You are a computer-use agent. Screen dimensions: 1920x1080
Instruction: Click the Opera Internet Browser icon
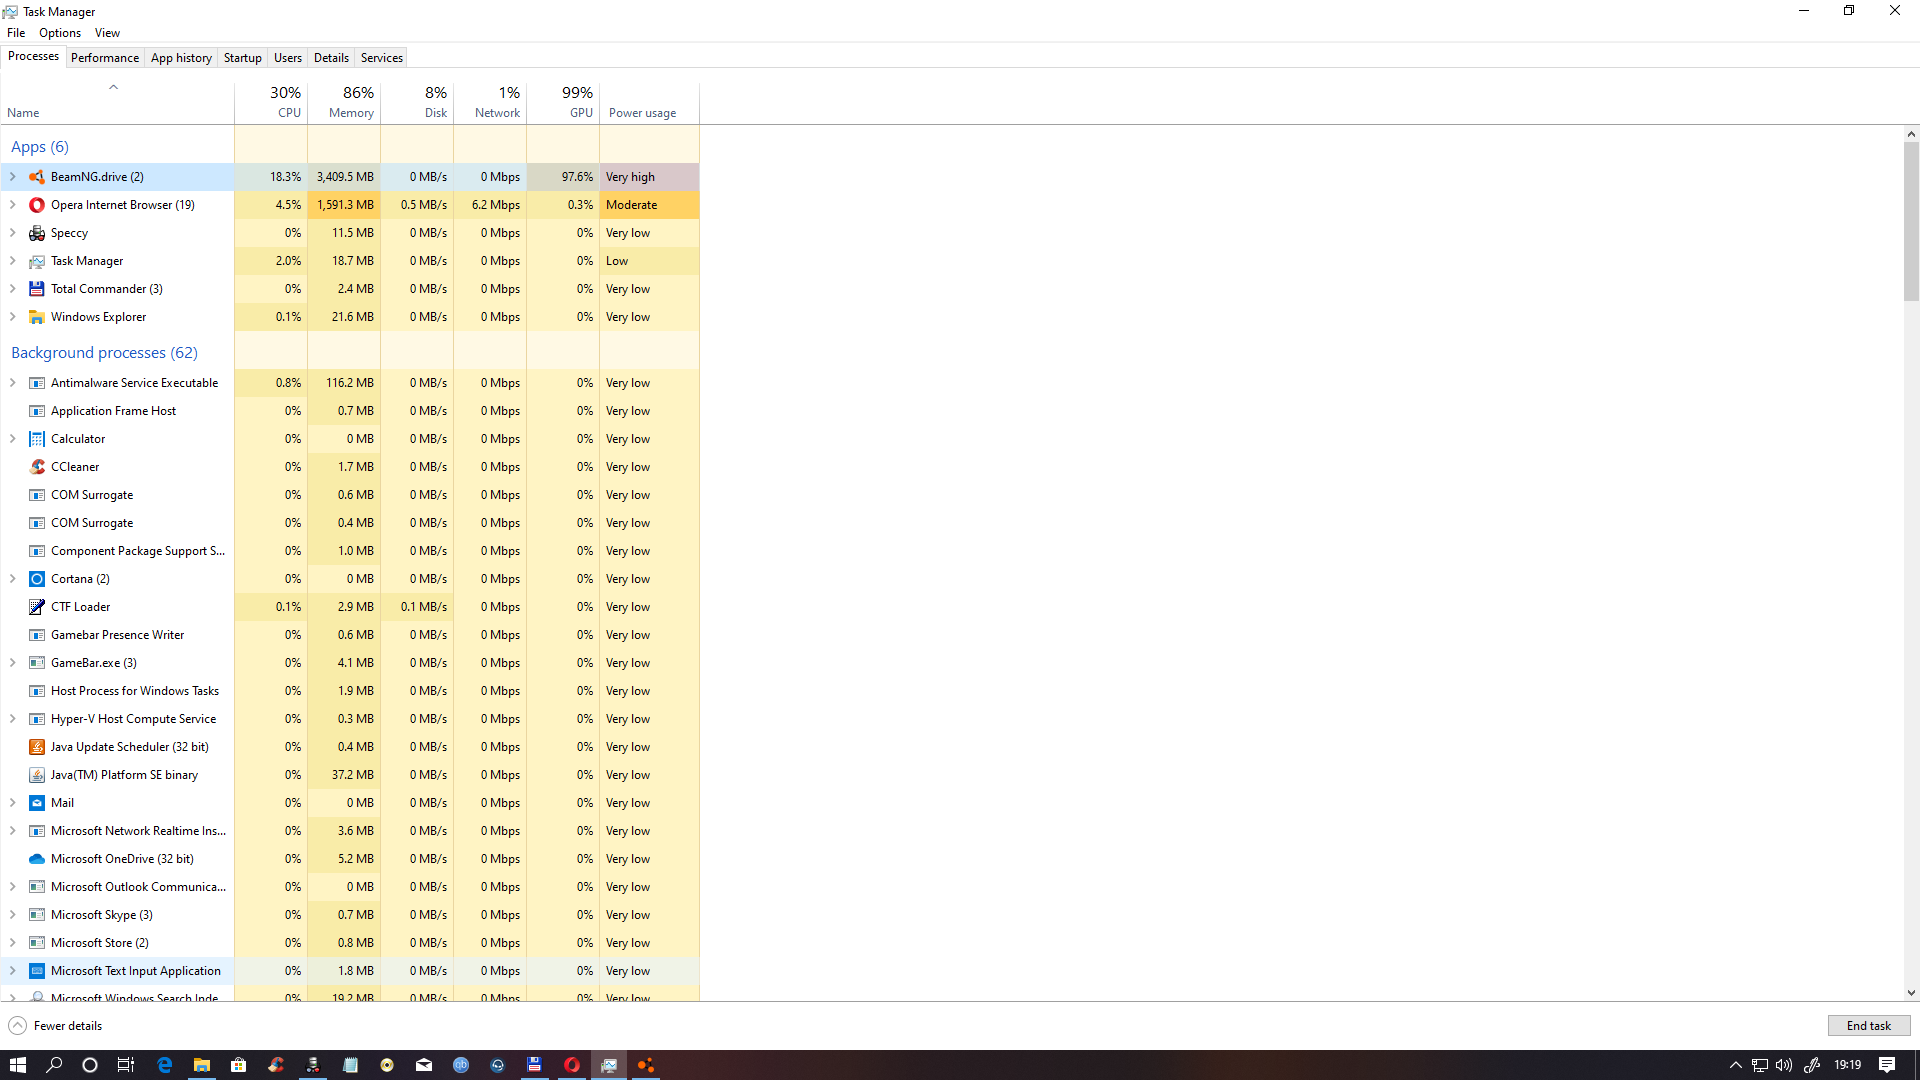37,205
